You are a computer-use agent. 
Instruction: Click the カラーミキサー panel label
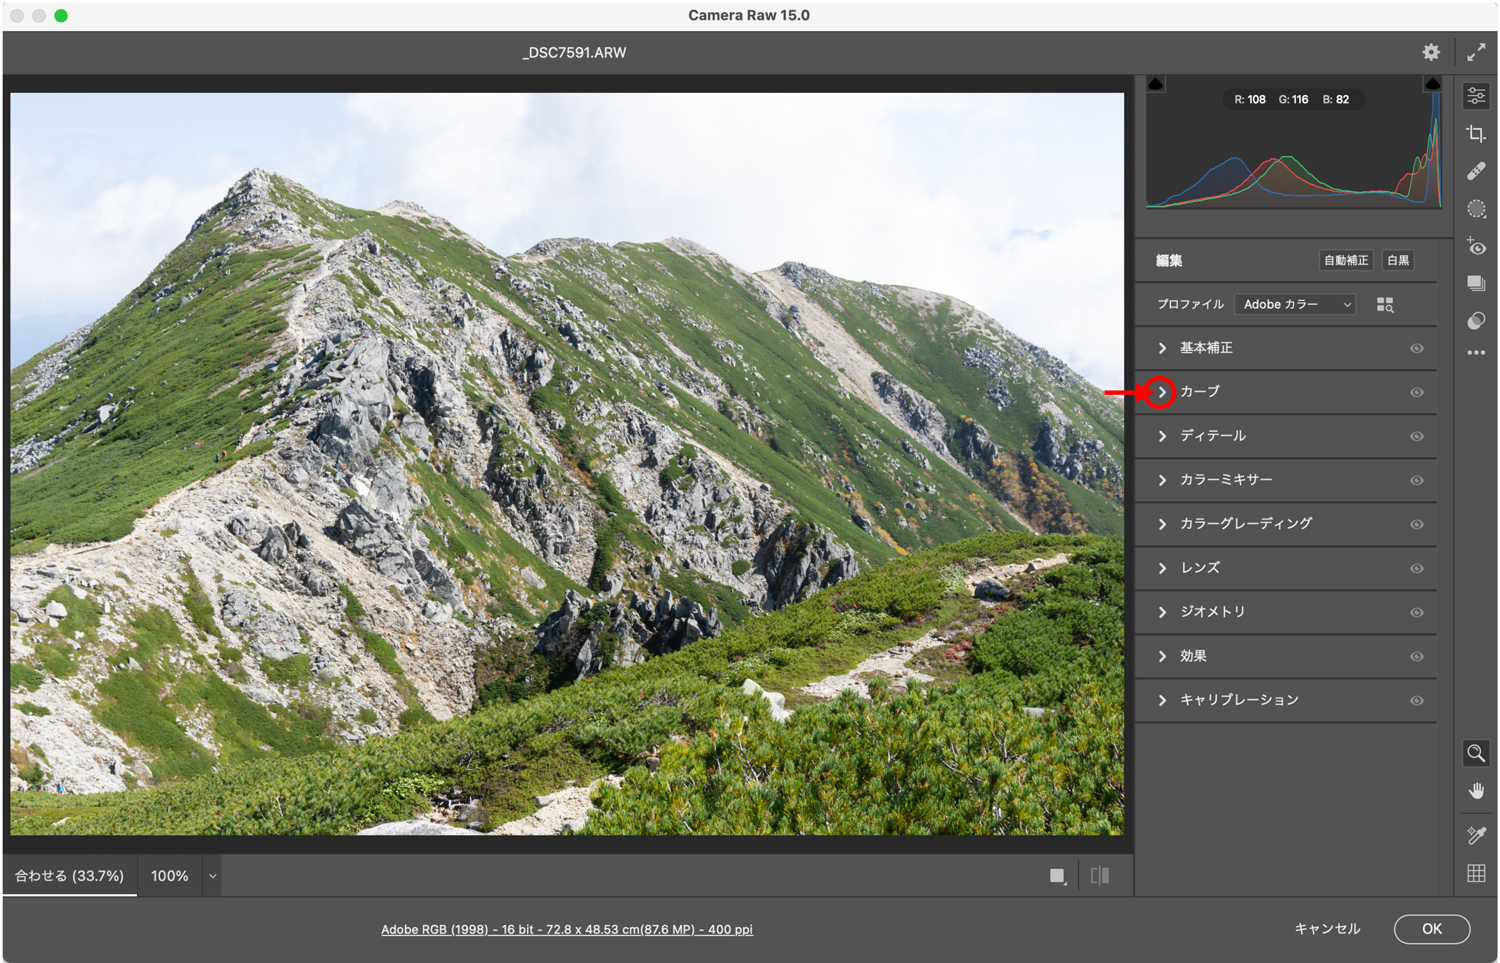[1226, 480]
